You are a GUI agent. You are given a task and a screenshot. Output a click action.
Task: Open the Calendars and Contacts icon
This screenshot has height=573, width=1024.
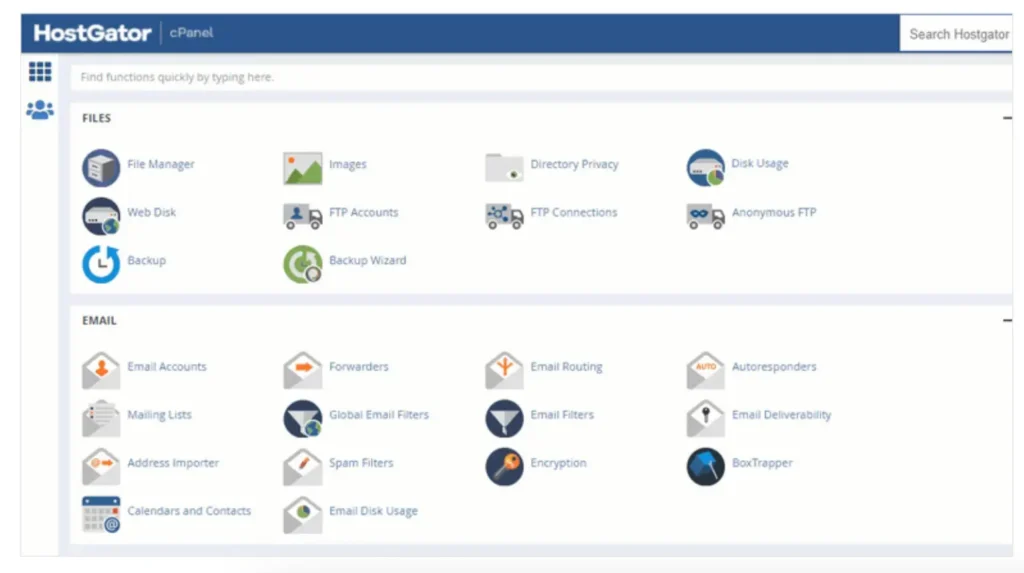101,515
